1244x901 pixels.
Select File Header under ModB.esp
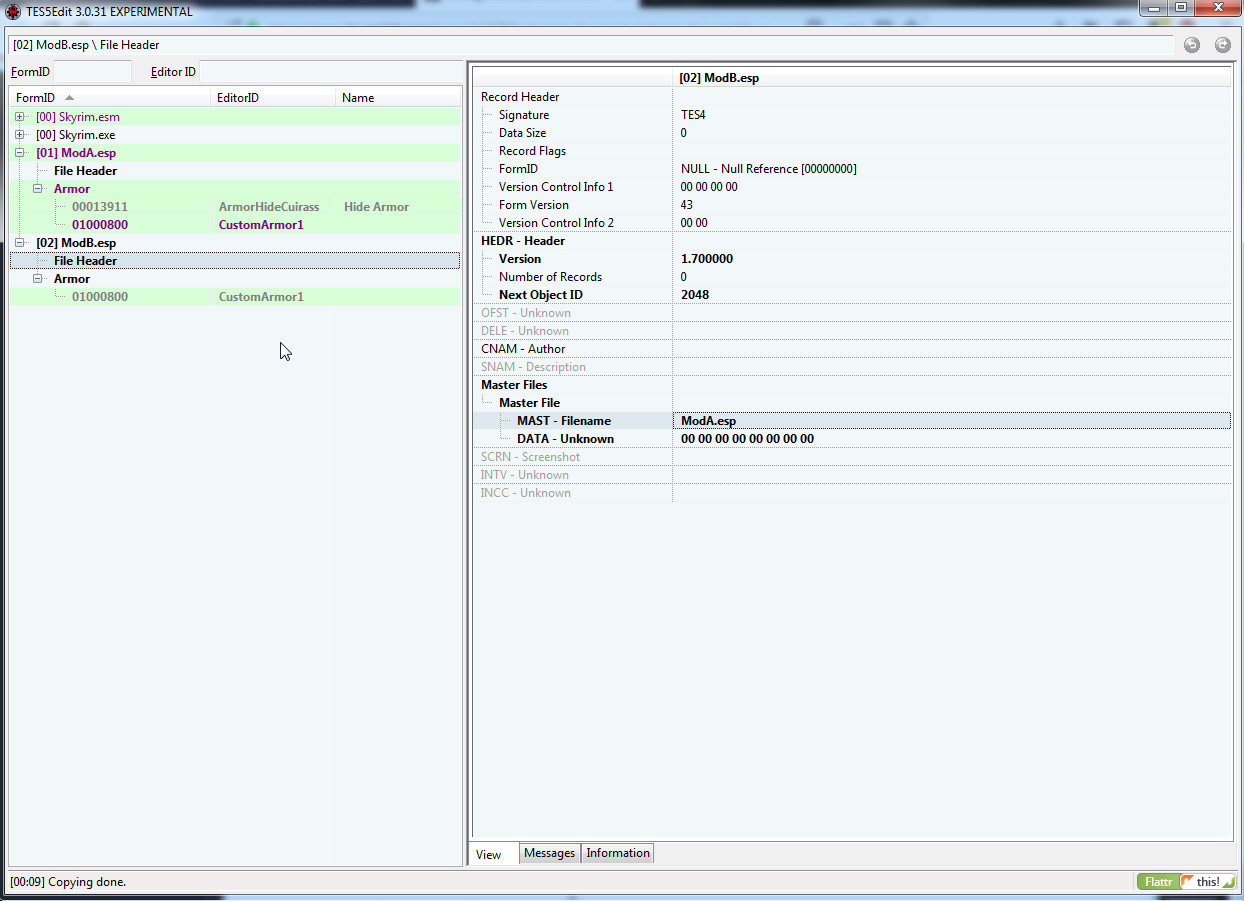(x=235, y=261)
